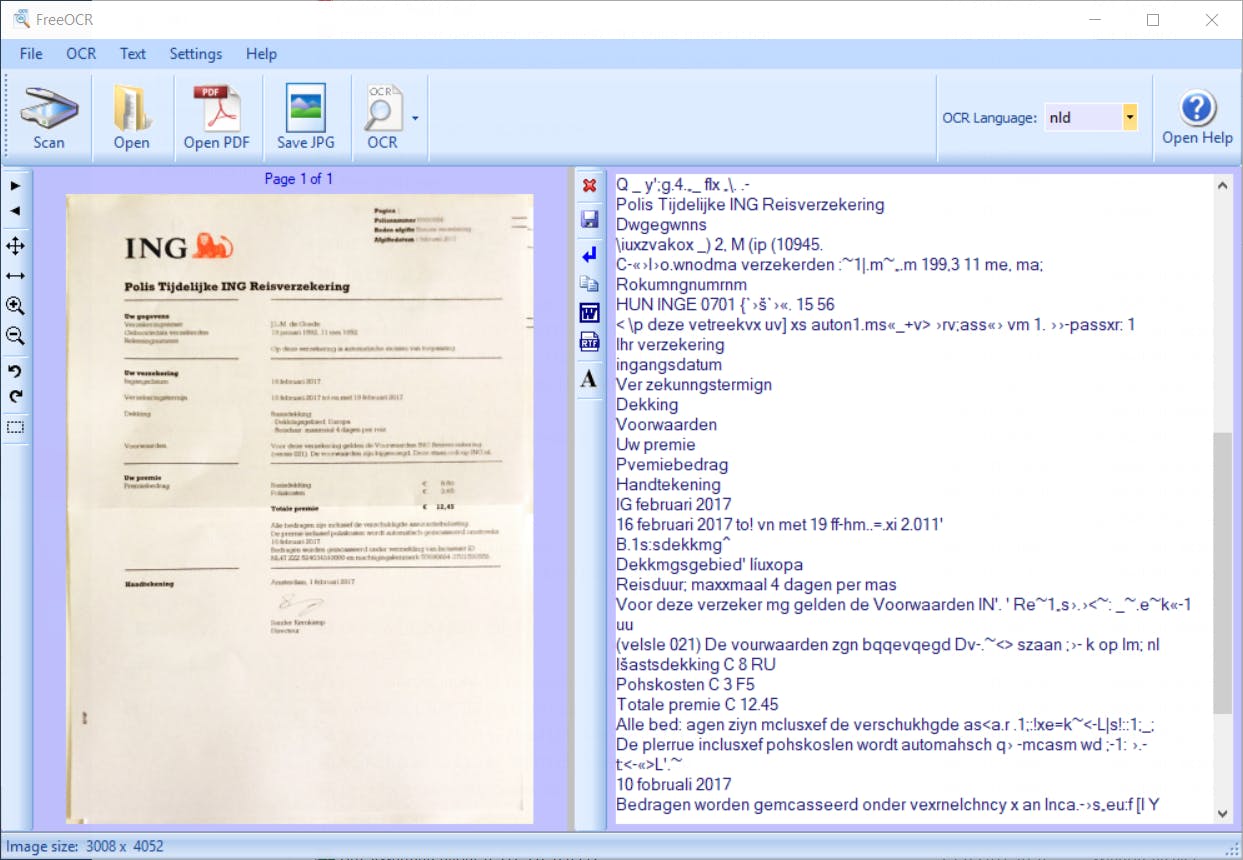Screen dimensions: 1243x860
Task: Click the "10 fobruali 2017" text line
Action: (673, 784)
